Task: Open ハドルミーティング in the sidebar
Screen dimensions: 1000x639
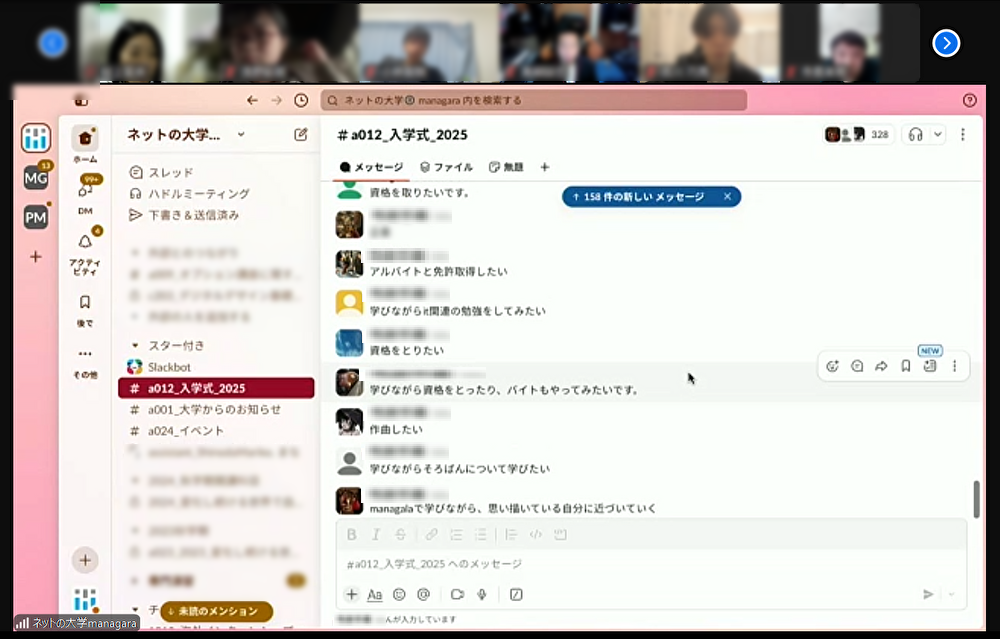Action: tap(189, 193)
